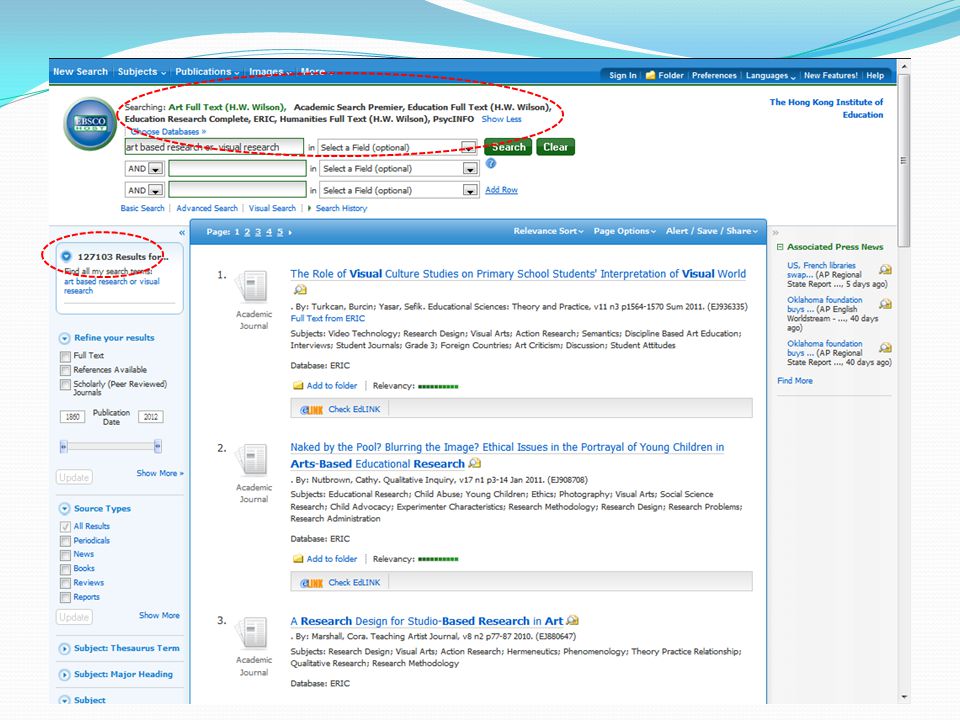The image size is (960, 720).
Task: Collapse the Refine your results section
Action: pyautogui.click(x=64, y=339)
